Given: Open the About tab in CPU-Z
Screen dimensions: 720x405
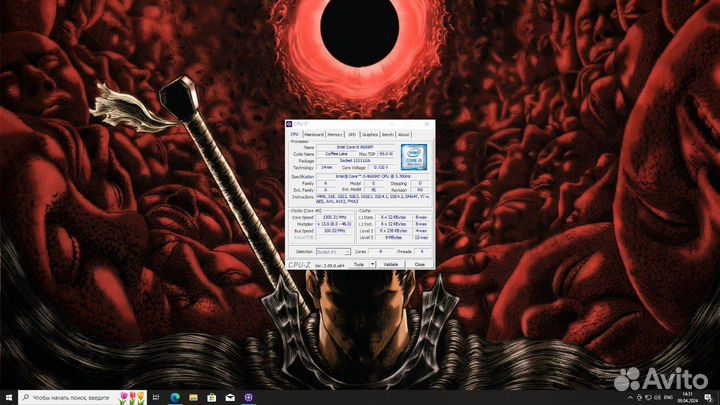Looking at the screenshot, I should tap(403, 135).
